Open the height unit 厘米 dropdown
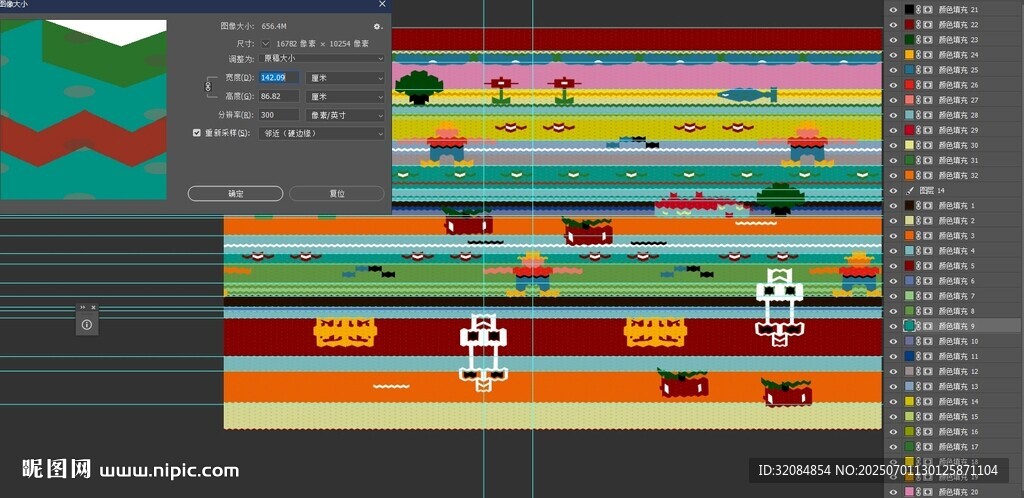This screenshot has height=498, width=1024. point(345,97)
